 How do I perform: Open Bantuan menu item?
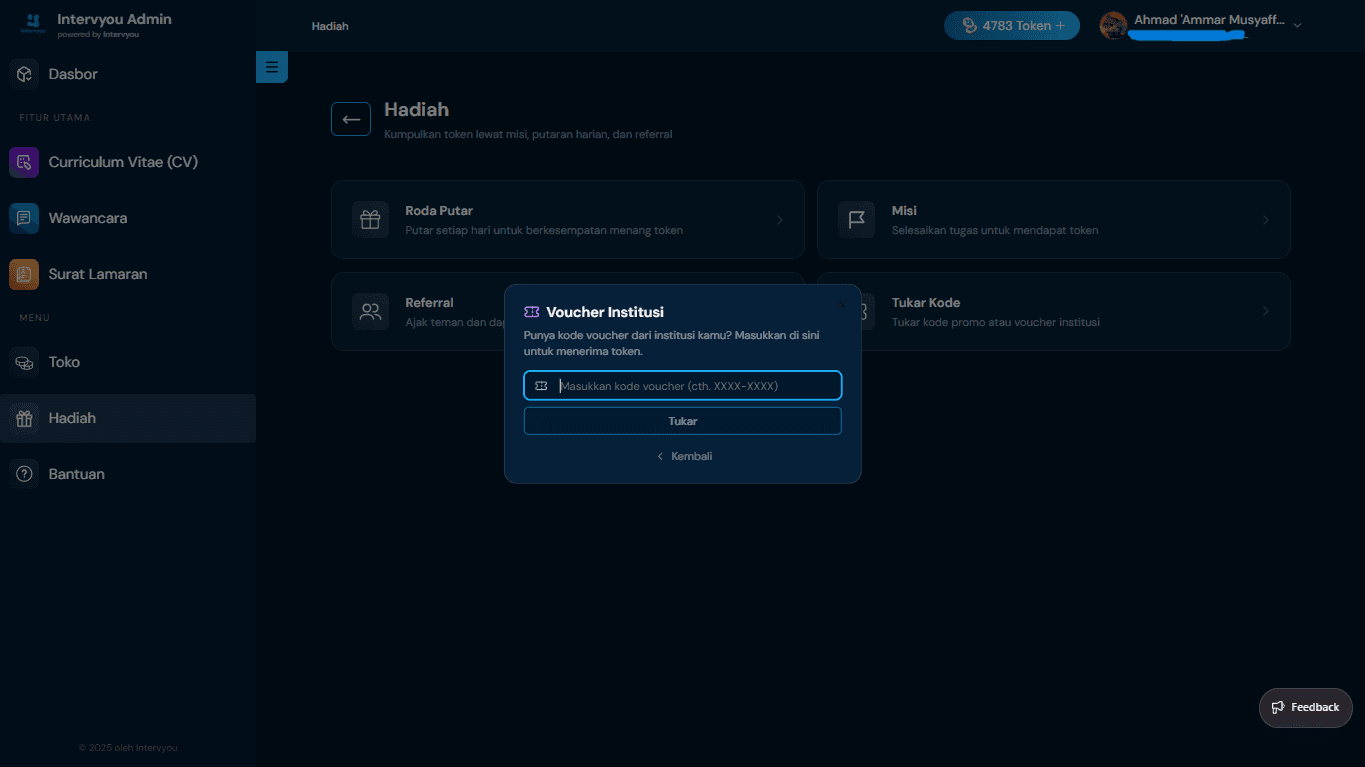[128, 474]
